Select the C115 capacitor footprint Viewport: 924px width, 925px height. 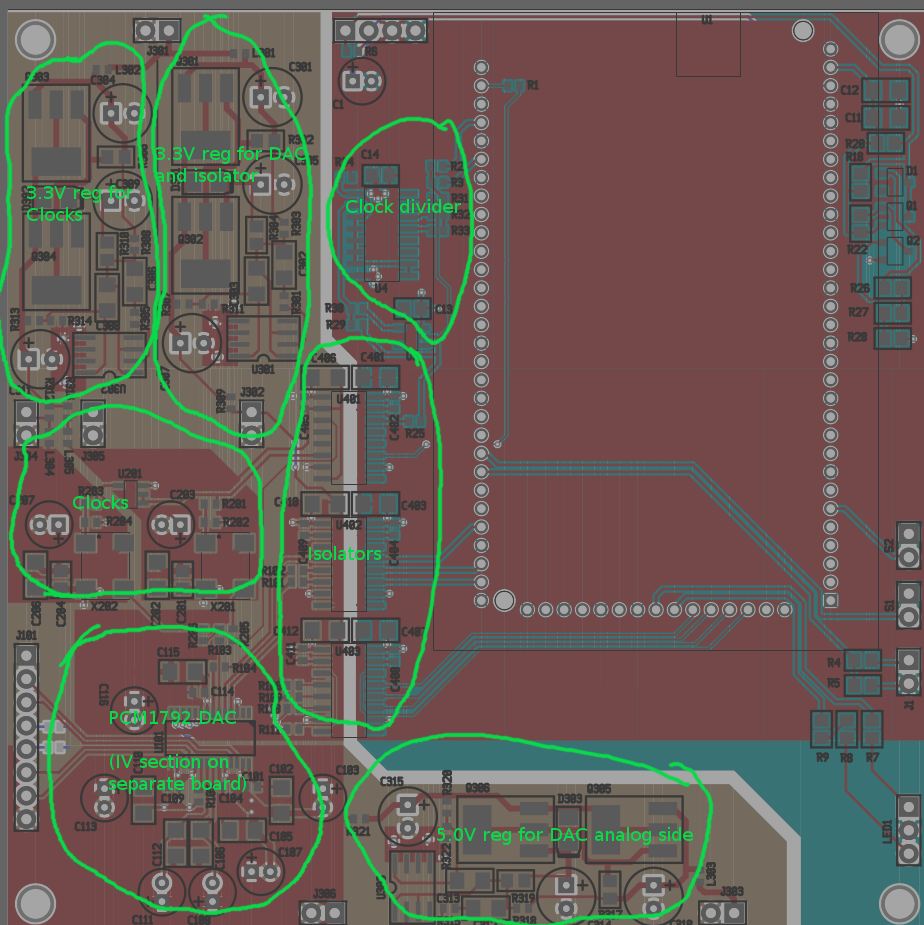(x=182, y=671)
